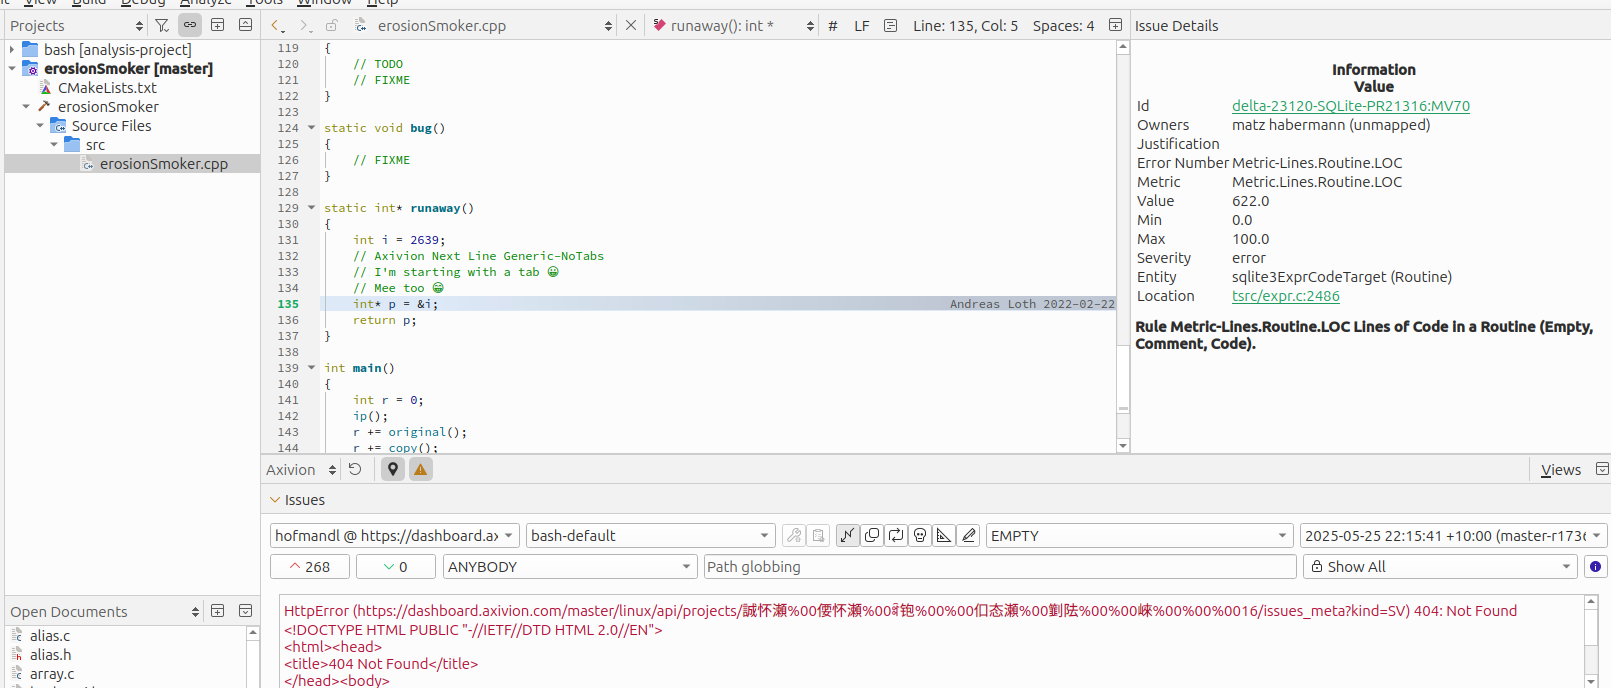Open the runaway(): int * symbol dropdown
This screenshot has height=688, width=1611.
(810, 26)
